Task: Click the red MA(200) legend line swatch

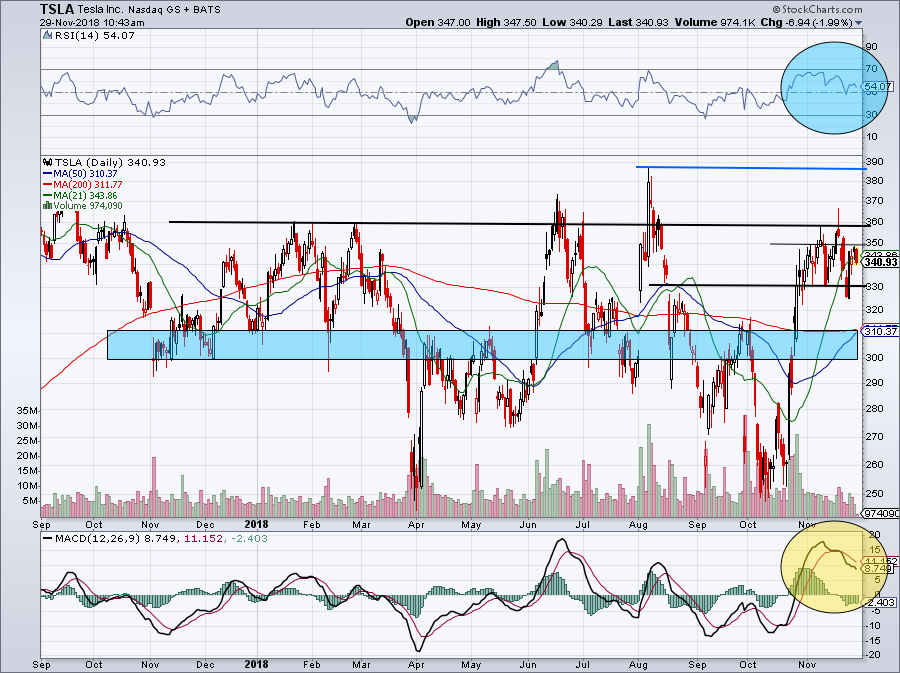Action: tap(48, 185)
